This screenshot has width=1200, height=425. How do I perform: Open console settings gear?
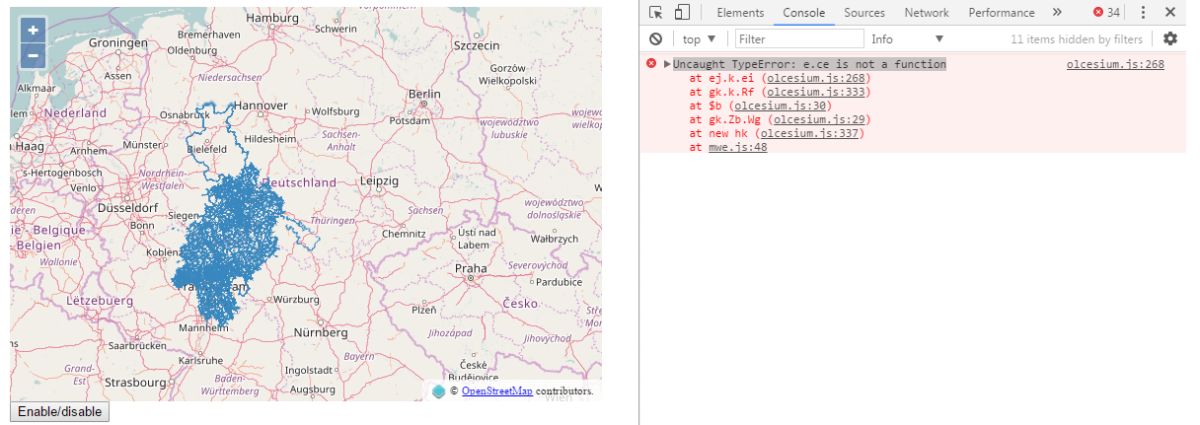pos(1171,39)
